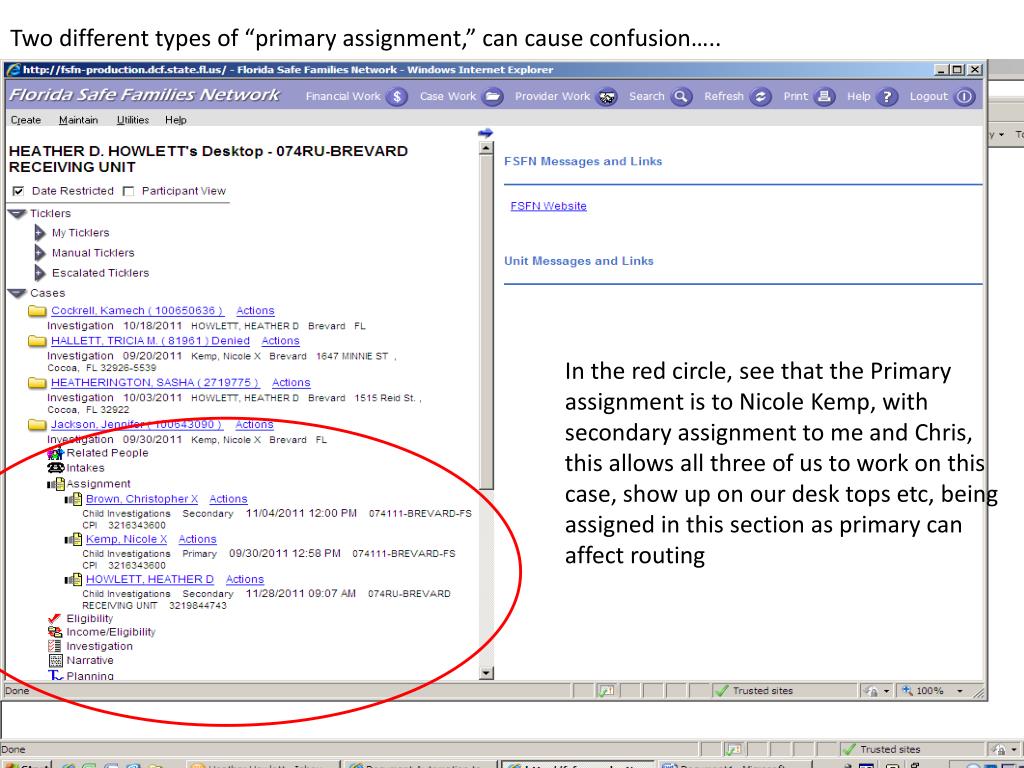Image resolution: width=1024 pixels, height=768 pixels.
Task: Open the security zone dropdown arrow
Action: (x=886, y=691)
